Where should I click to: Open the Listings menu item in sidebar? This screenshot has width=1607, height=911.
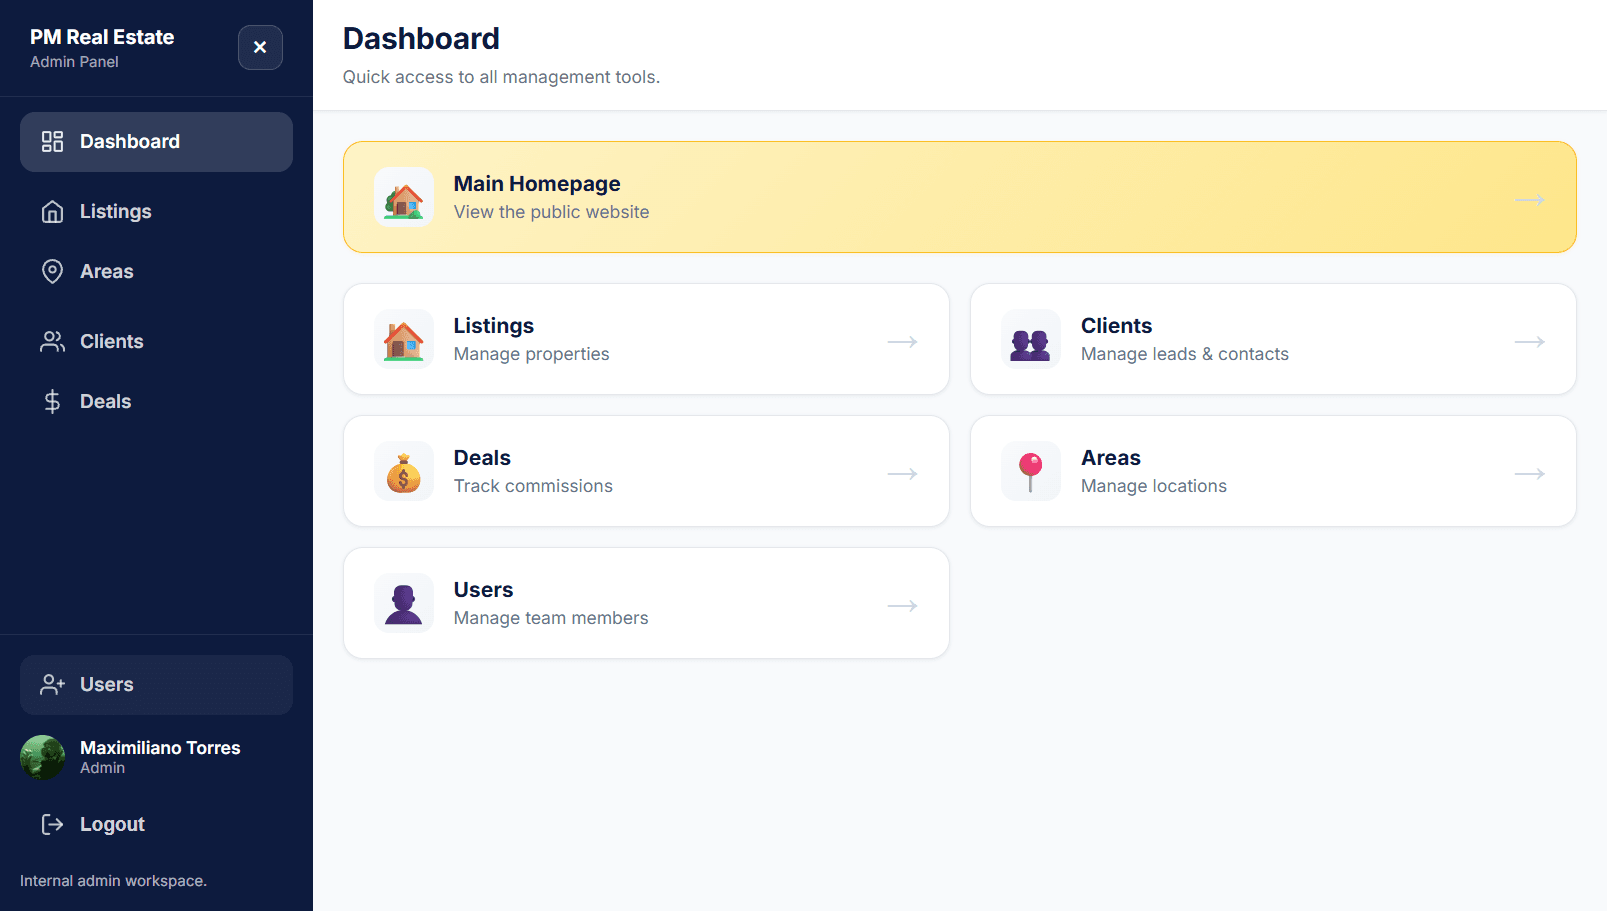pos(116,212)
